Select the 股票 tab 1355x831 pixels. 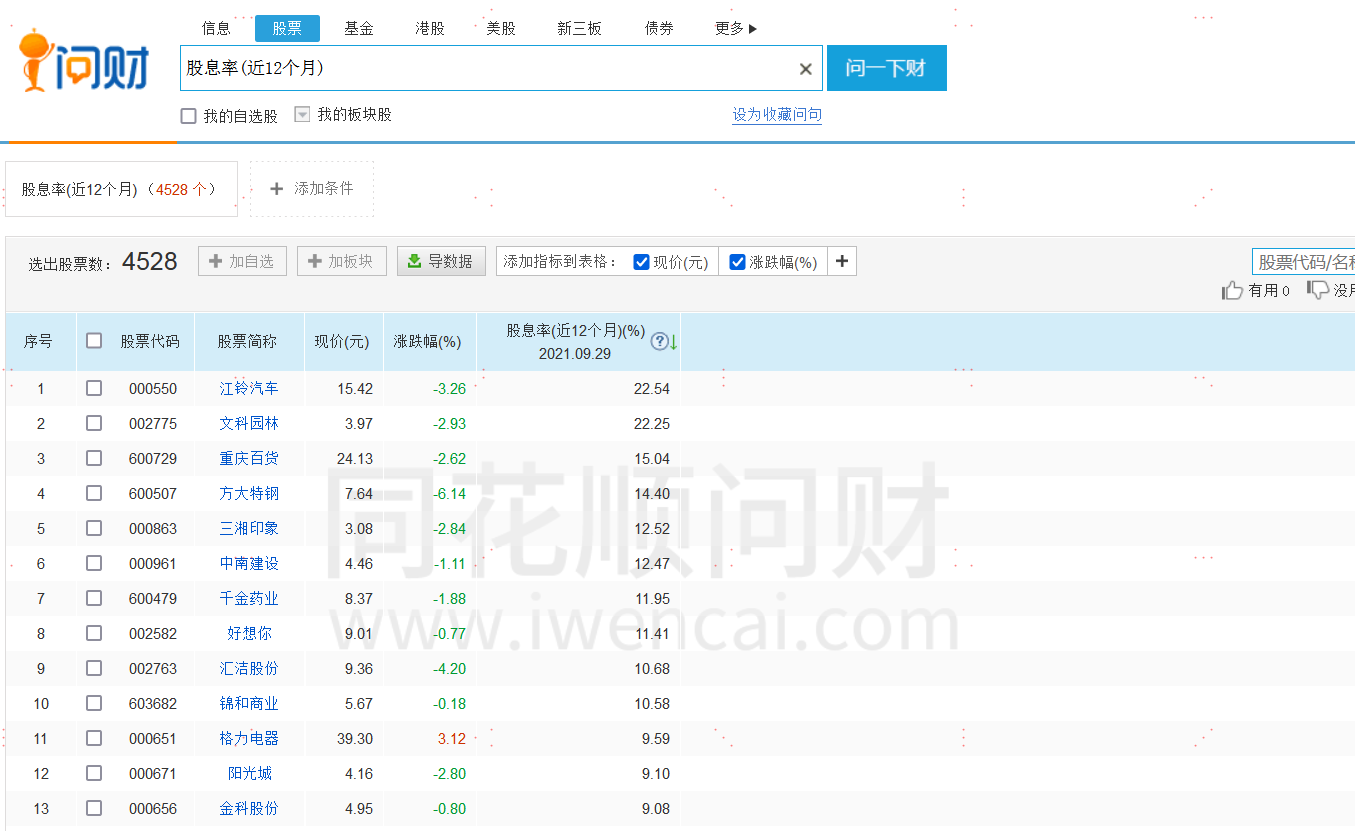(287, 28)
